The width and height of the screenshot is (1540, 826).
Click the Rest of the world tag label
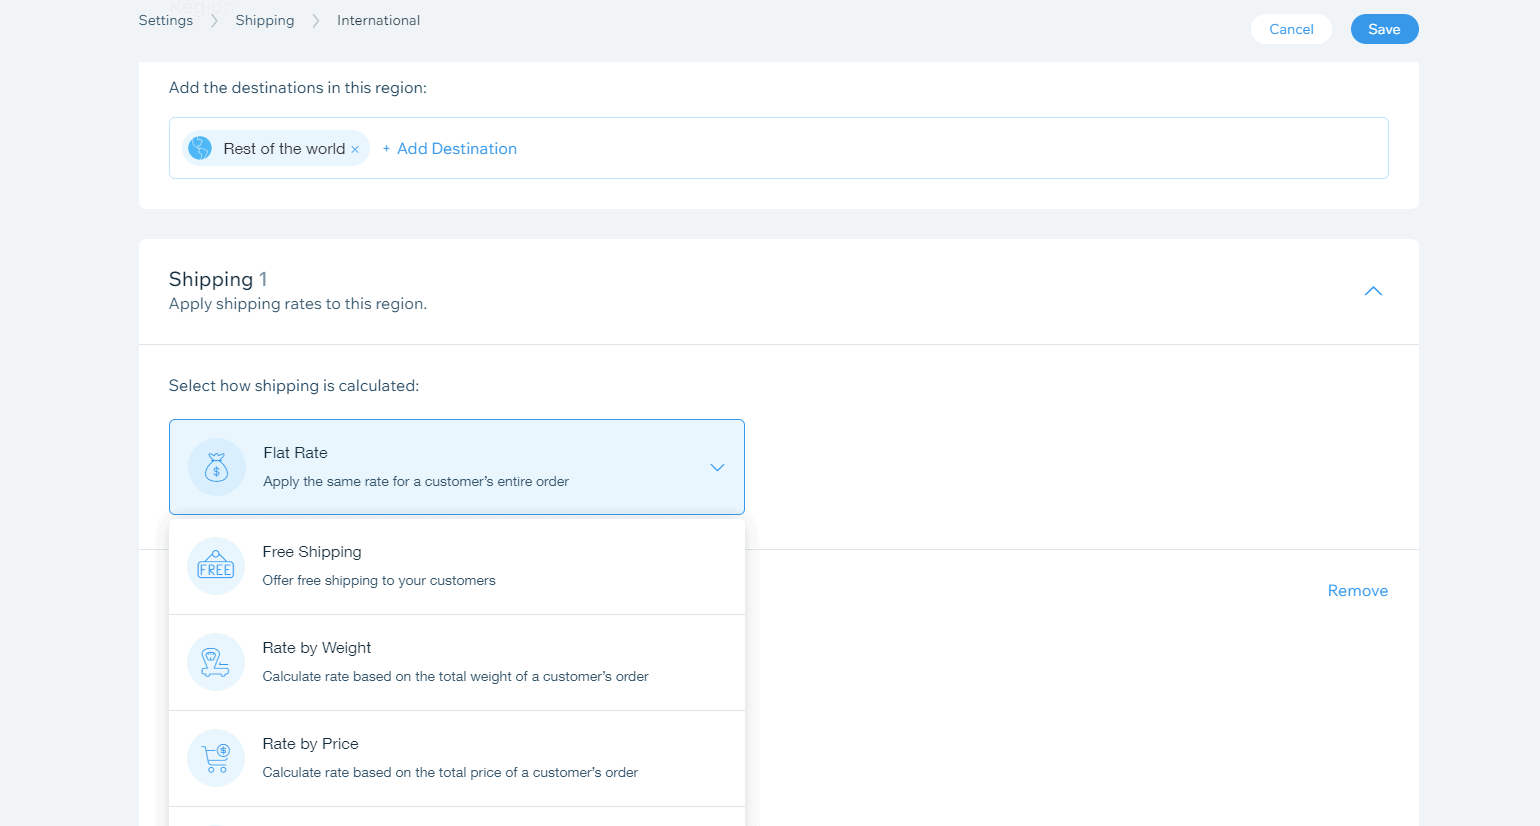[x=284, y=148]
